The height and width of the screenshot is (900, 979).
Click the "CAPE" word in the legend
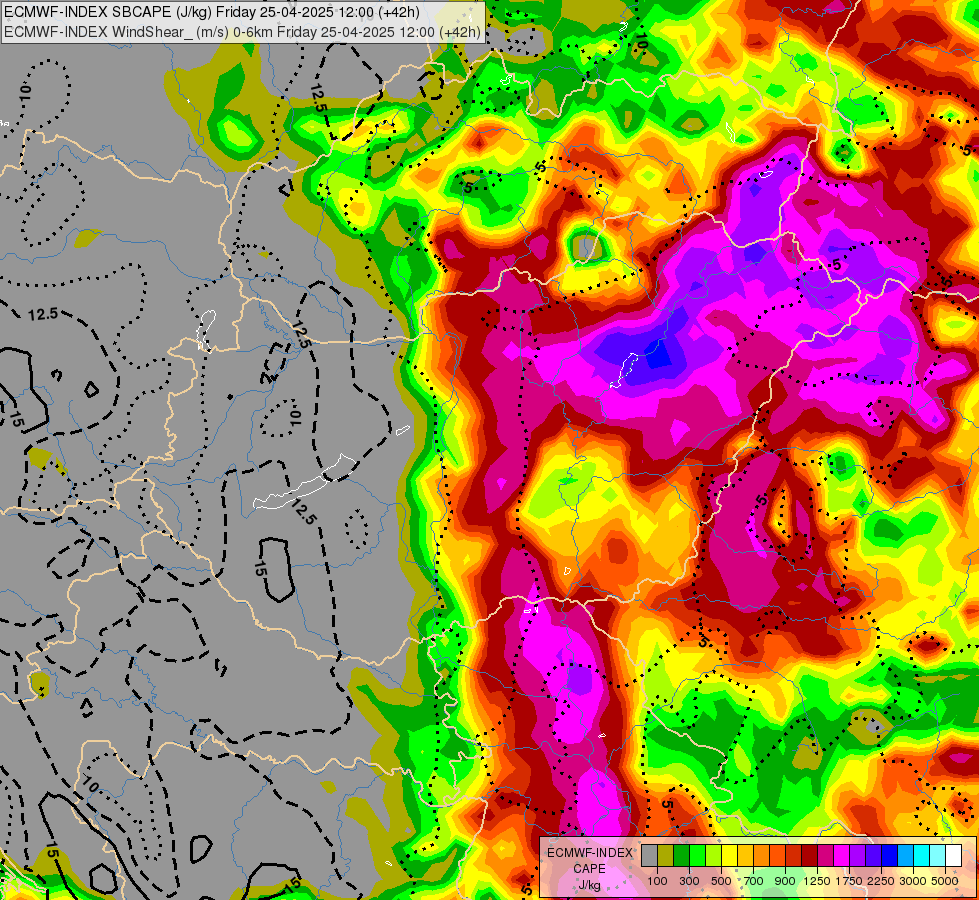coord(589,869)
